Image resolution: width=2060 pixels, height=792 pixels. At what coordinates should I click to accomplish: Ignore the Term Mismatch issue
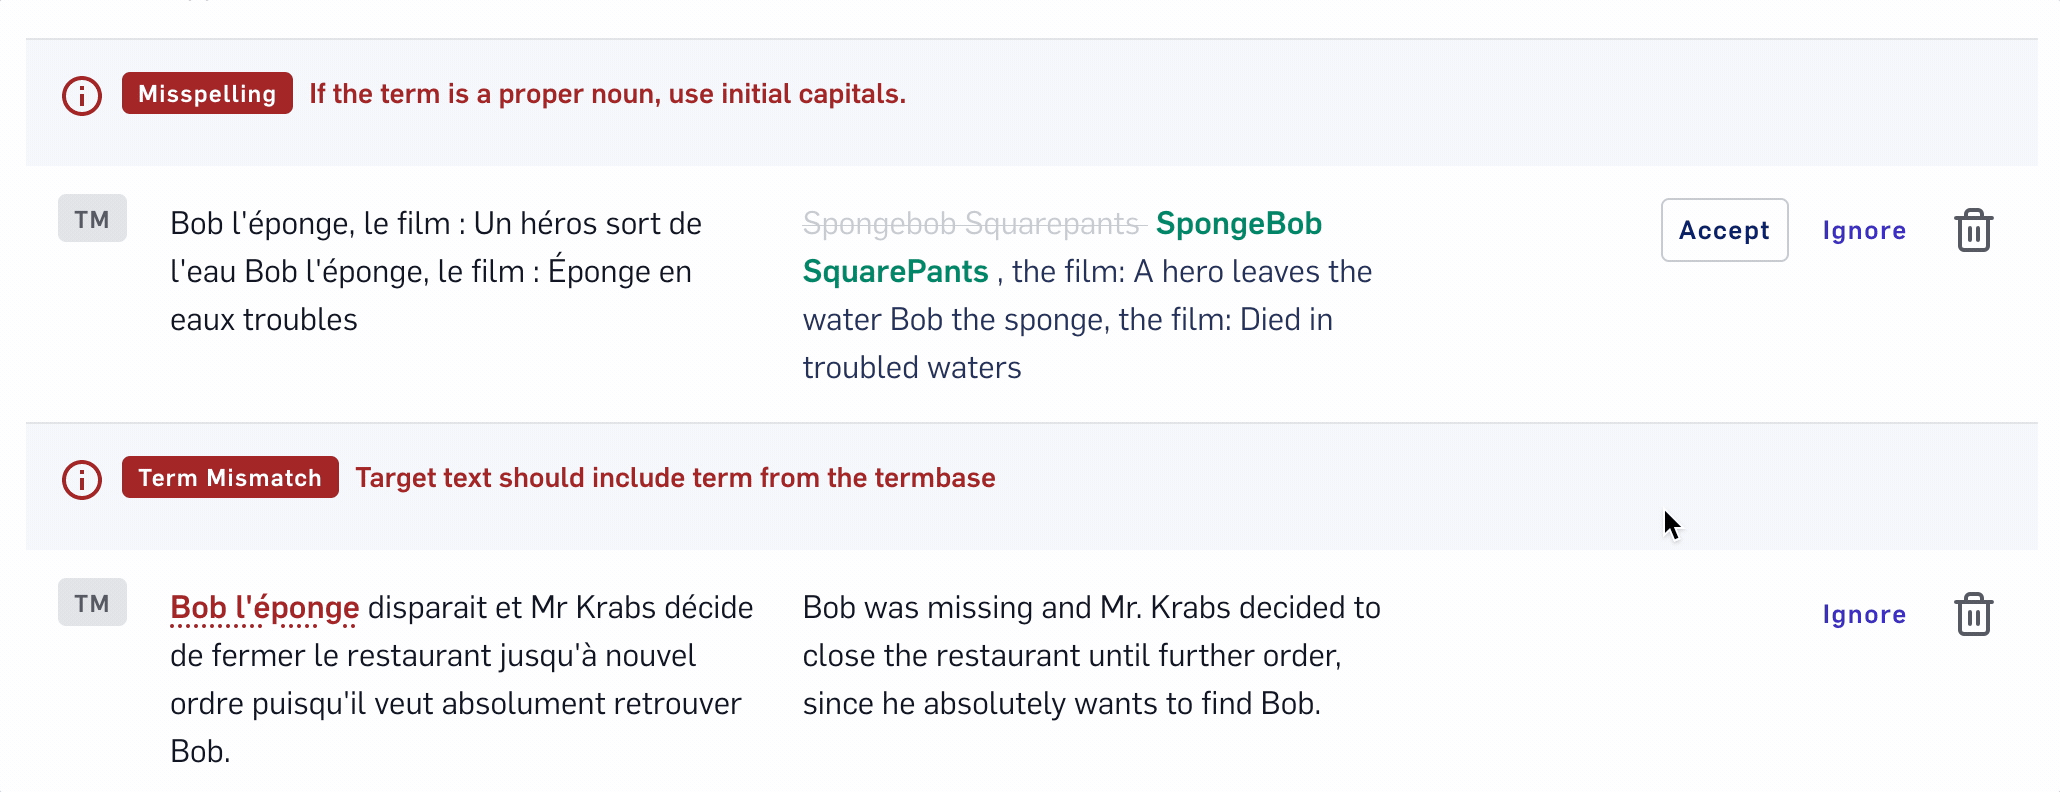pos(1863,615)
